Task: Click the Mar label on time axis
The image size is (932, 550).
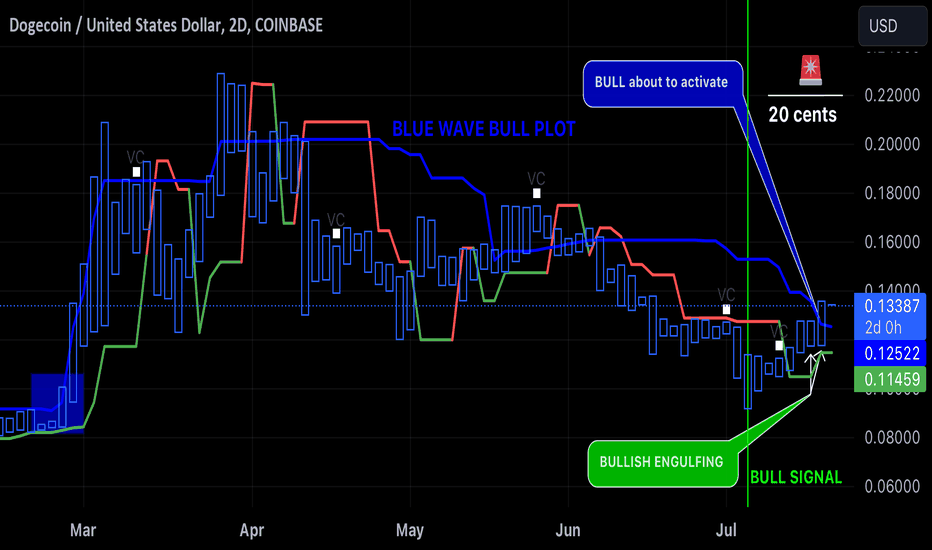Action: click(x=83, y=530)
